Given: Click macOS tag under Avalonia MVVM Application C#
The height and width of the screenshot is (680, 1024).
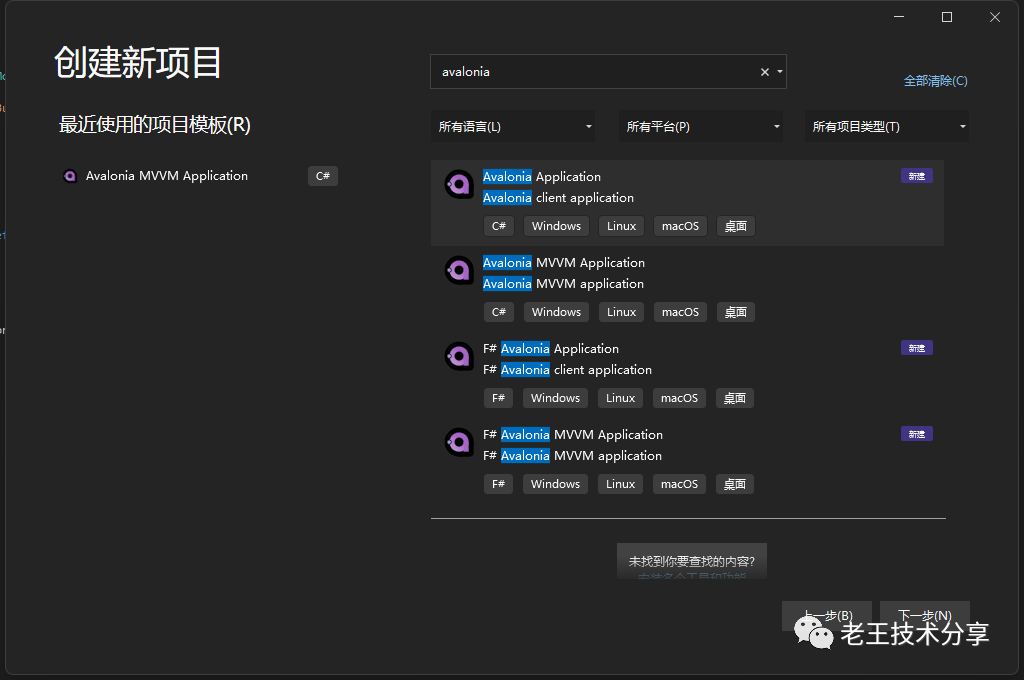Looking at the screenshot, I should (x=680, y=312).
